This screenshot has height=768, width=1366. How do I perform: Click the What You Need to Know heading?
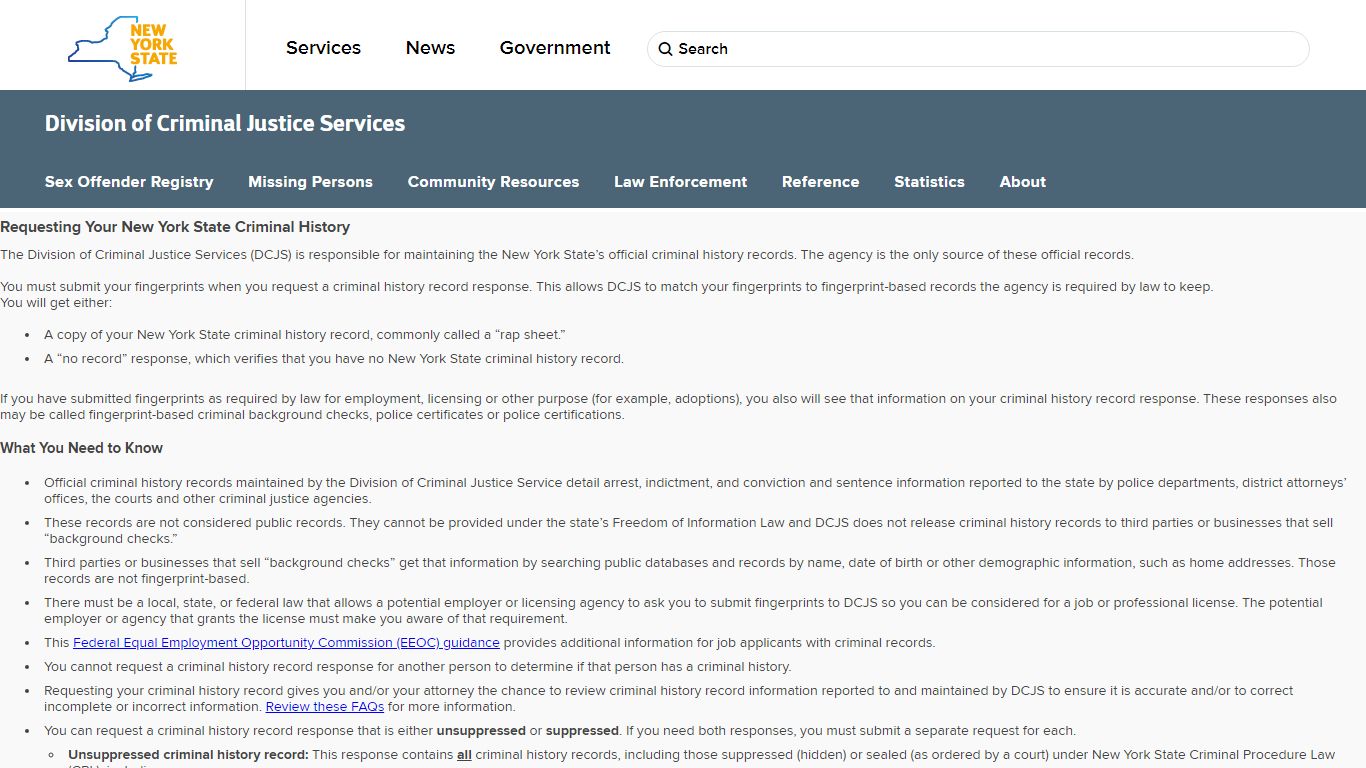[x=81, y=448]
